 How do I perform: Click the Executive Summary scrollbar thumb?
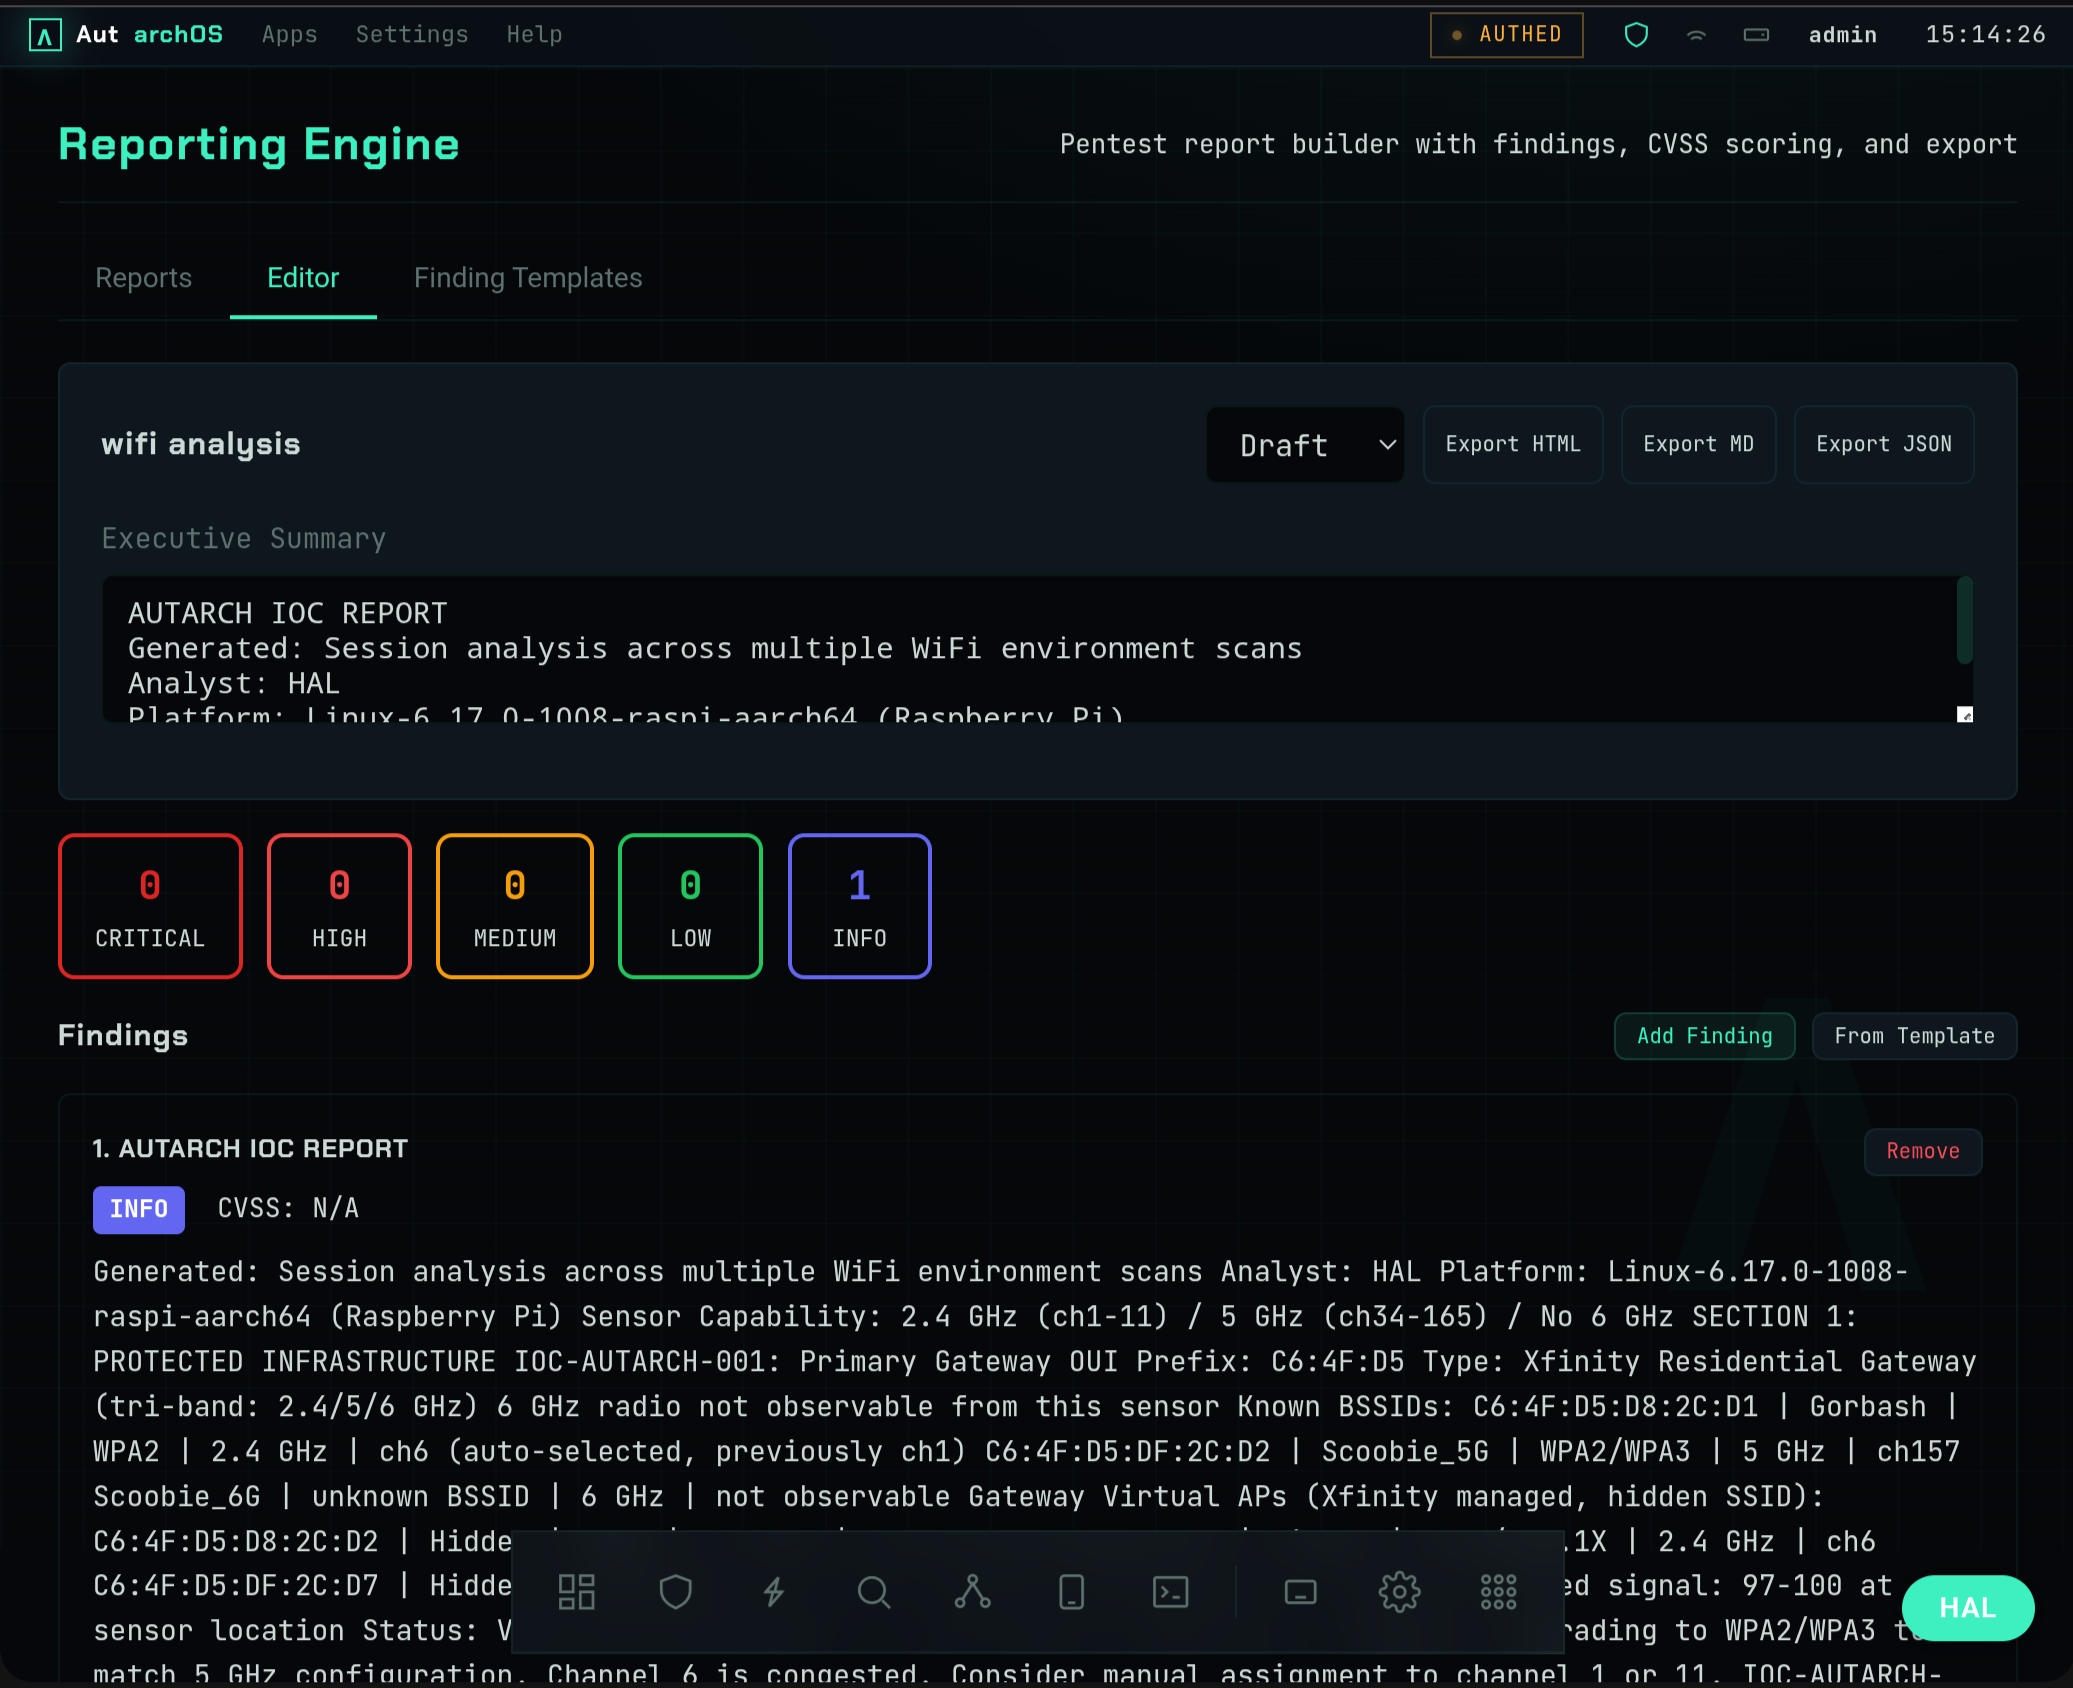[x=1964, y=620]
